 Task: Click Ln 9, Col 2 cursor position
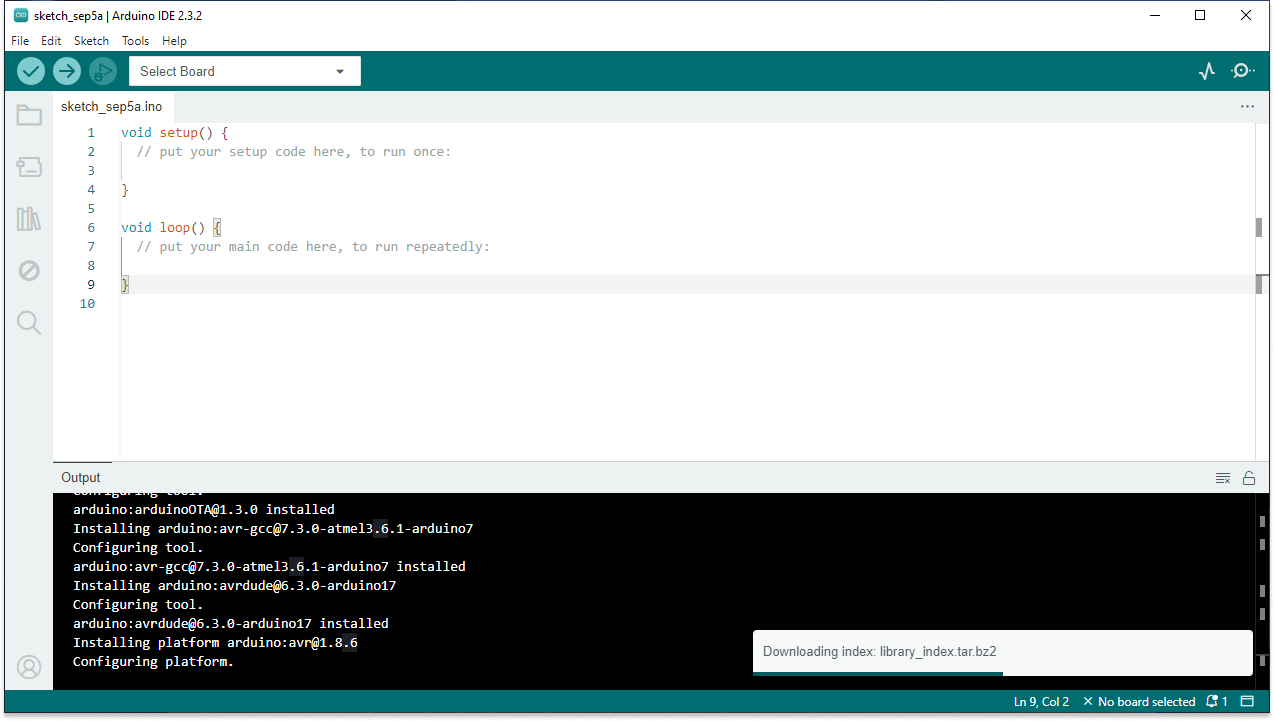[x=1041, y=702]
